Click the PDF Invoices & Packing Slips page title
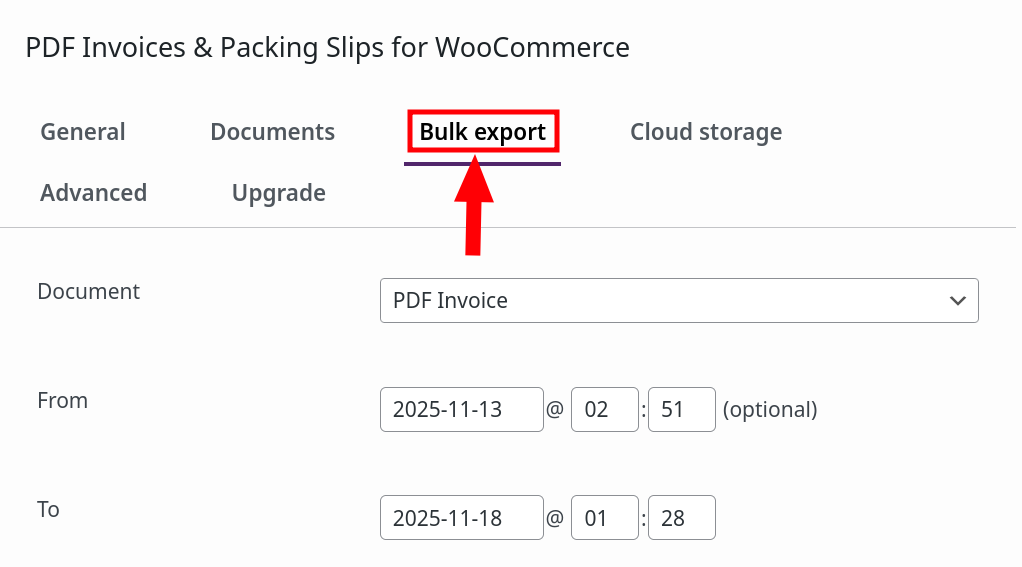 pyautogui.click(x=327, y=47)
